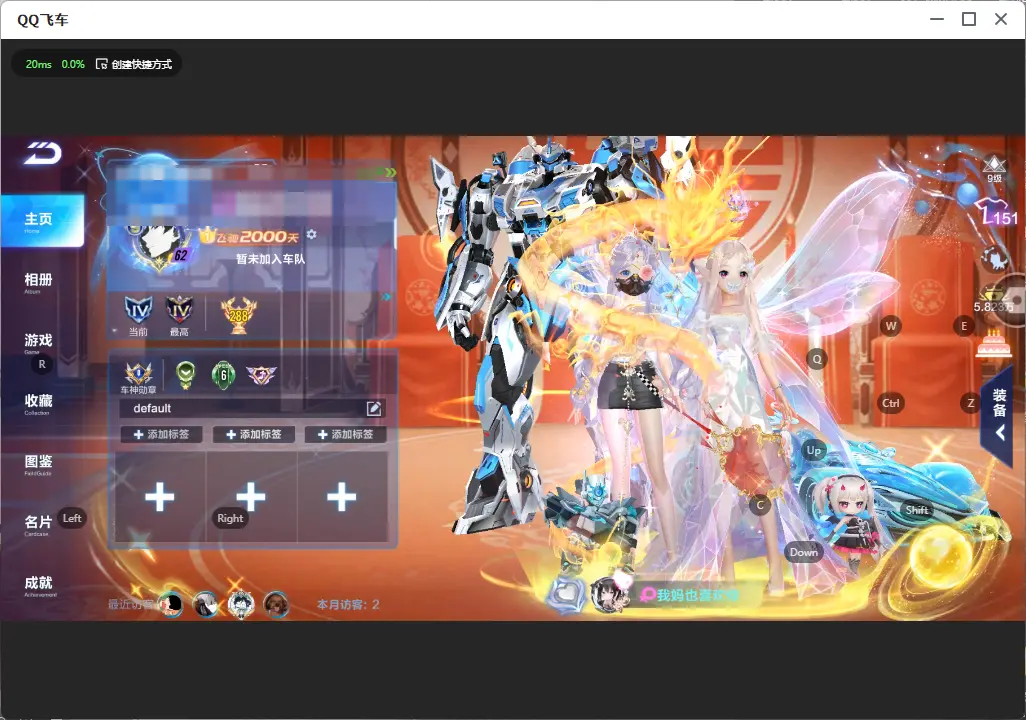1026x720 pixels.
Task: Click the silver heart like icon
Action: click(x=565, y=595)
